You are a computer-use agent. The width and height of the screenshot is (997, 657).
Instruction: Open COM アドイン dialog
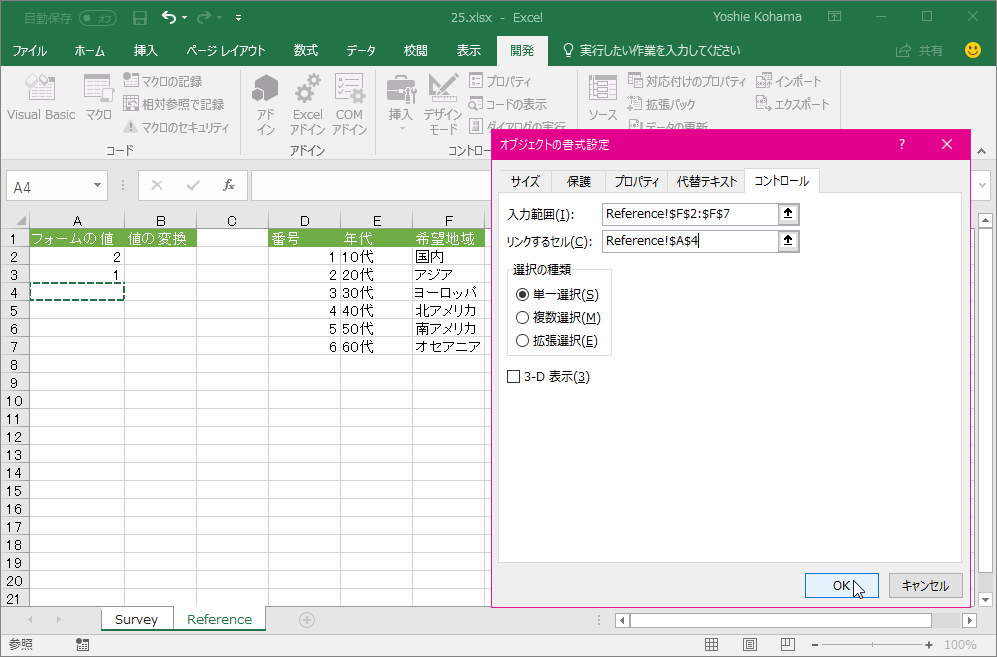(349, 105)
